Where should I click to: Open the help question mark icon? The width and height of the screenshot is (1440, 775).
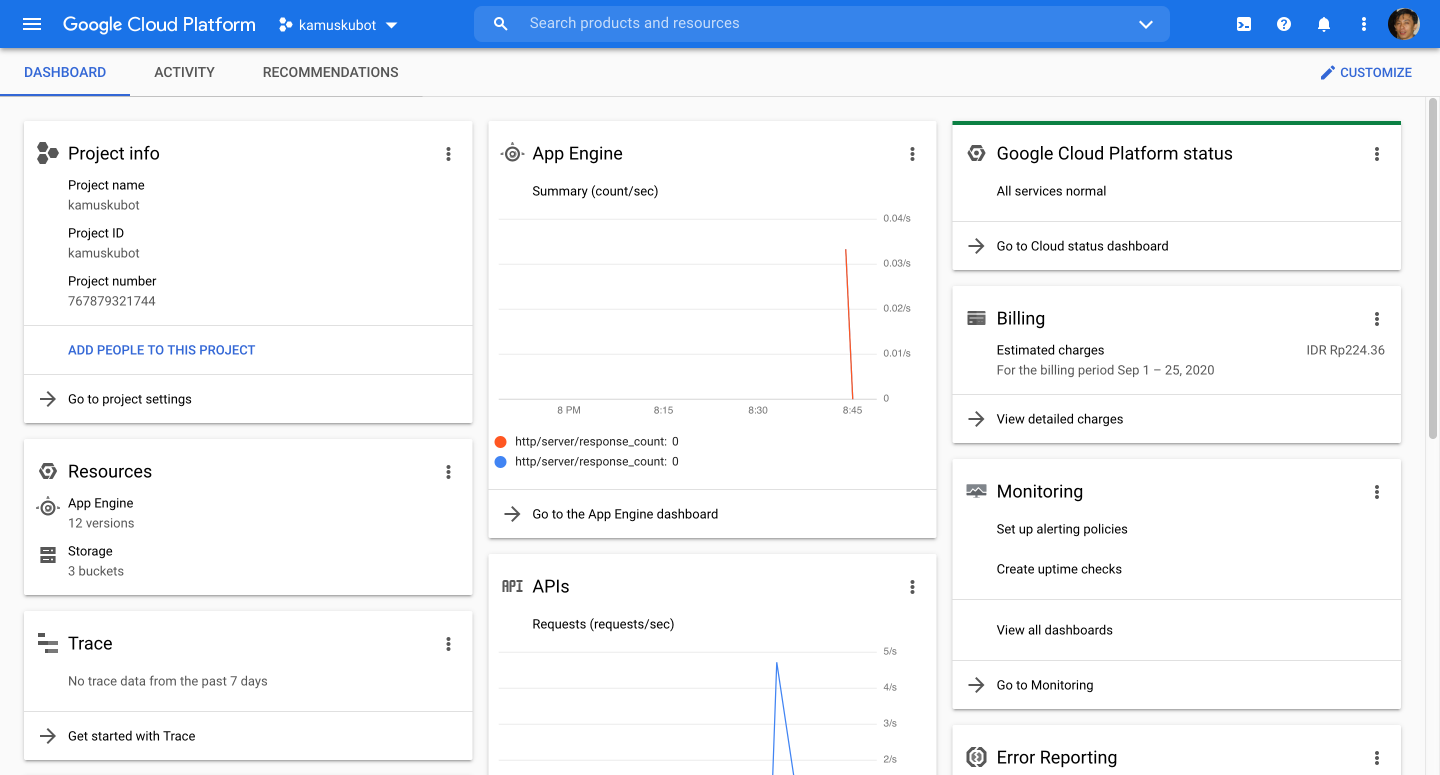pos(1284,24)
